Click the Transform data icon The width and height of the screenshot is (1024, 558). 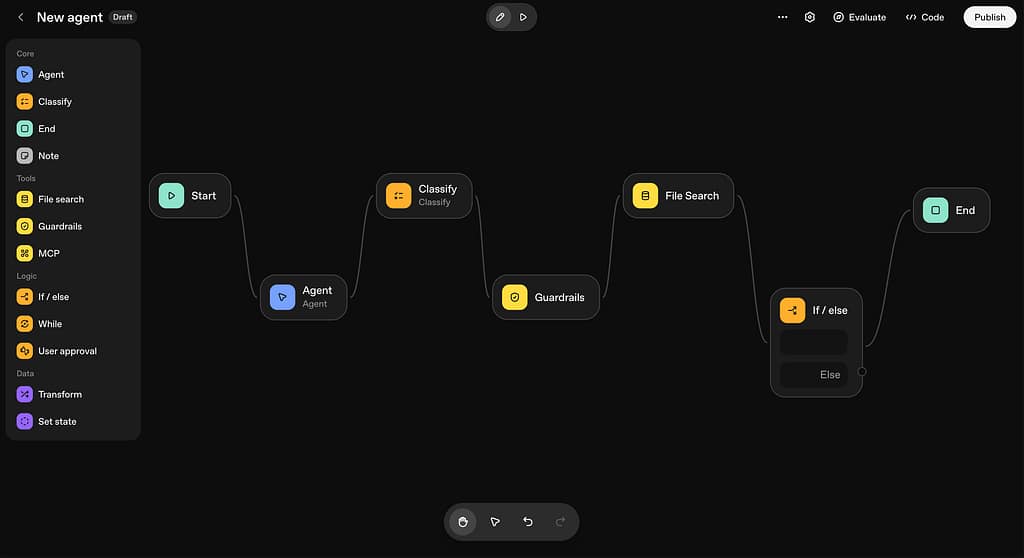[25, 394]
